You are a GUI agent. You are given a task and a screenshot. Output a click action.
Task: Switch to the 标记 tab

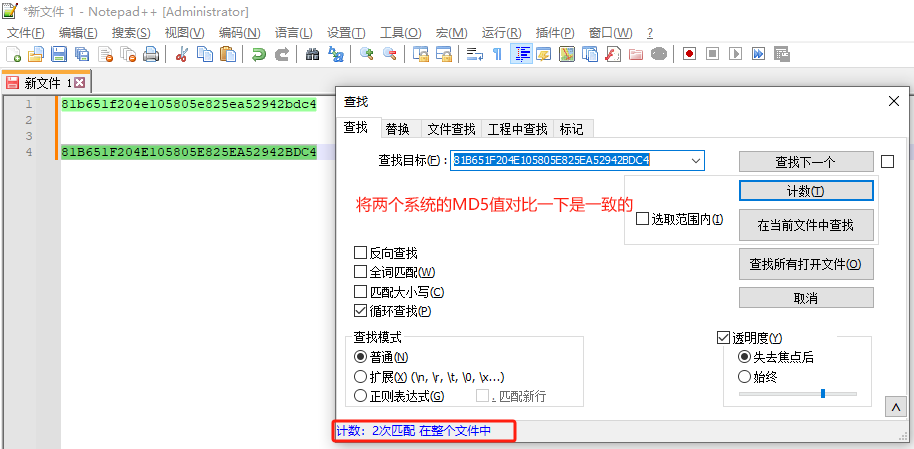click(x=572, y=129)
